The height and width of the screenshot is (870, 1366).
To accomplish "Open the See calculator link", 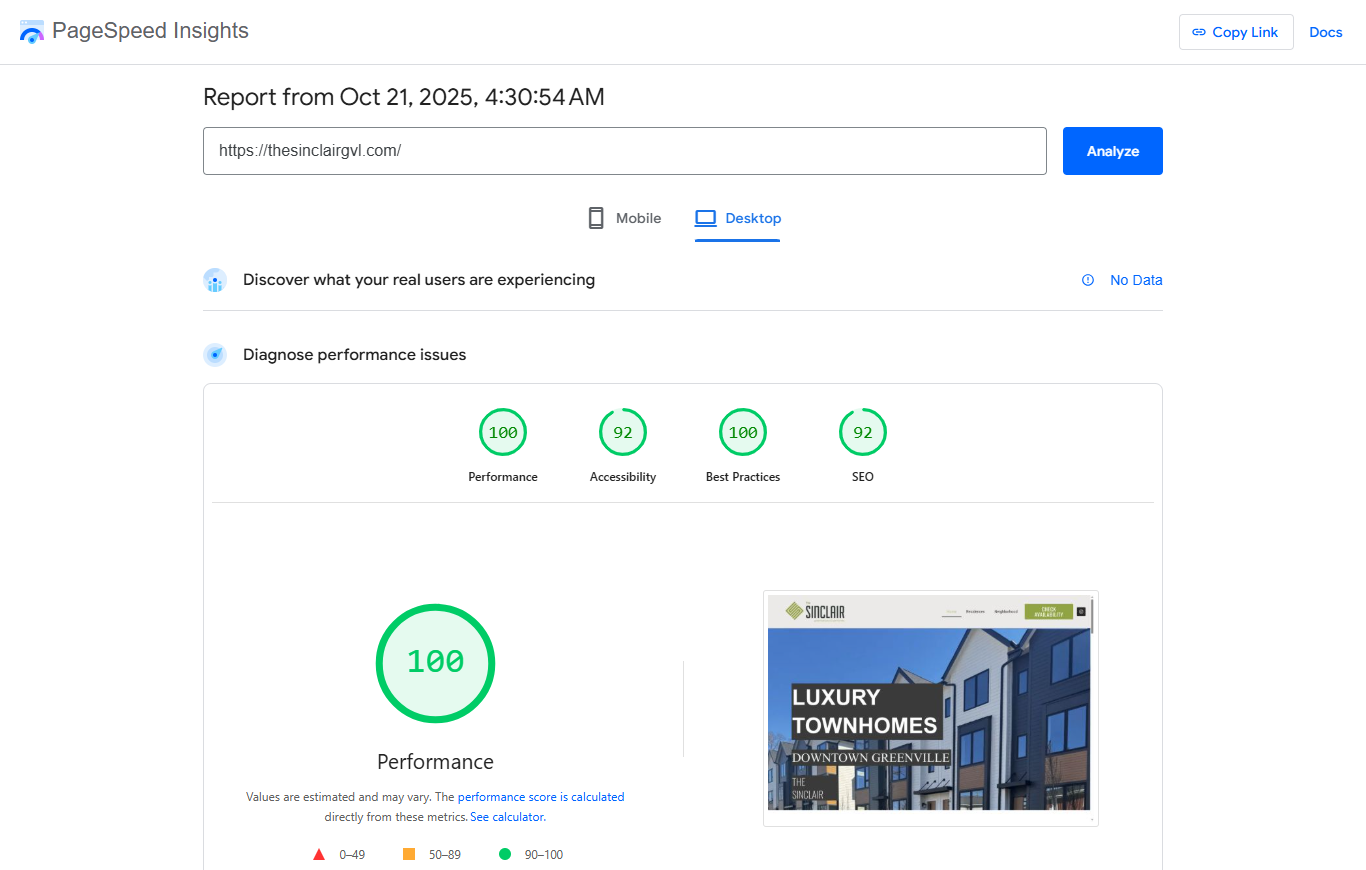I will tap(506, 816).
